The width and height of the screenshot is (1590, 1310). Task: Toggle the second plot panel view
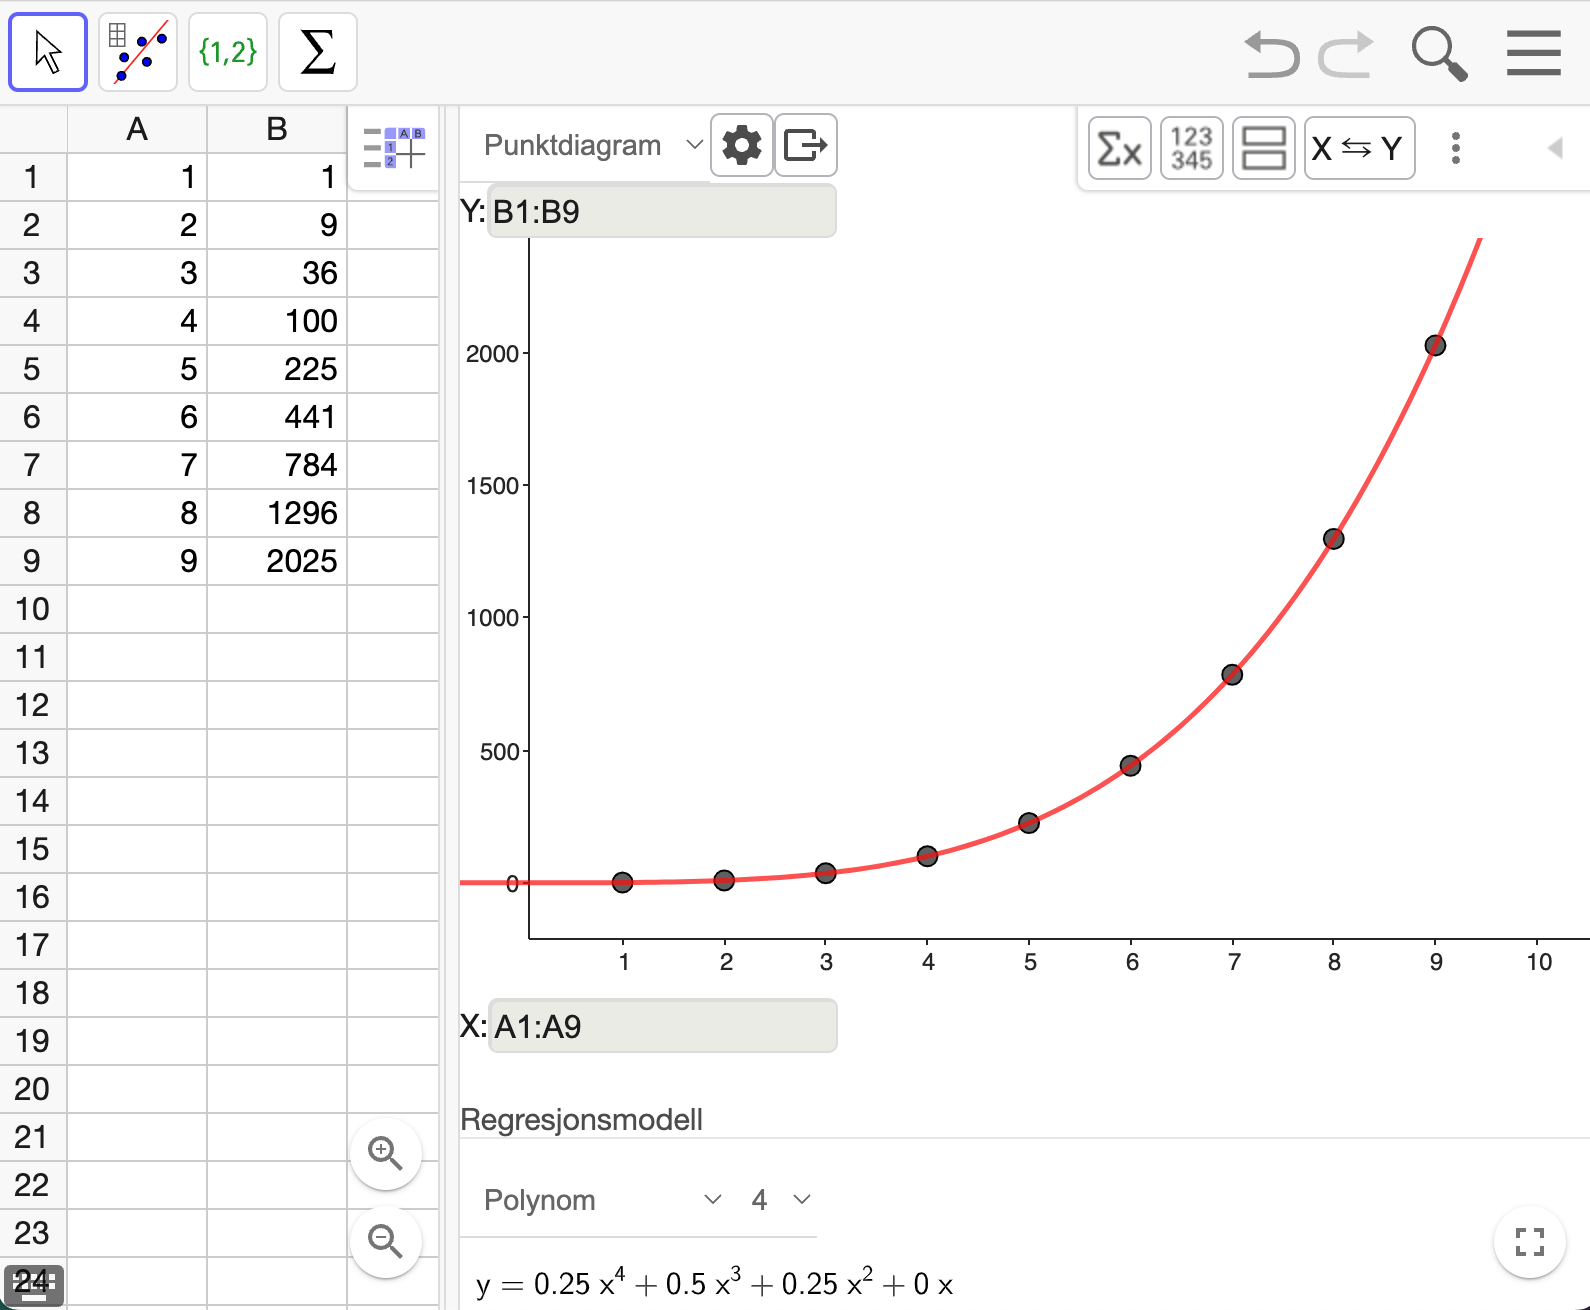pyautogui.click(x=1264, y=149)
